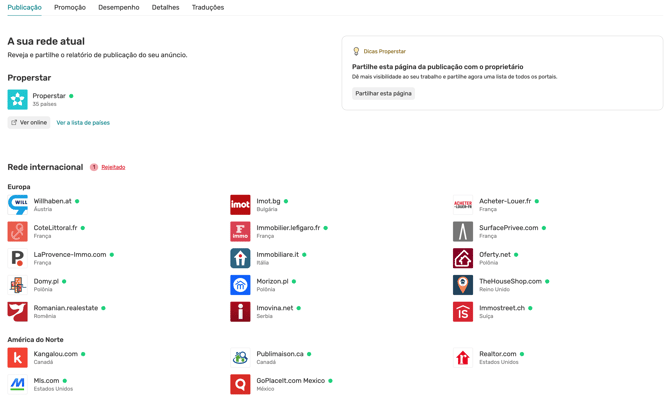The image size is (670, 395).
Task: Click the Acheter-Louer.fr logo icon
Action: (463, 205)
